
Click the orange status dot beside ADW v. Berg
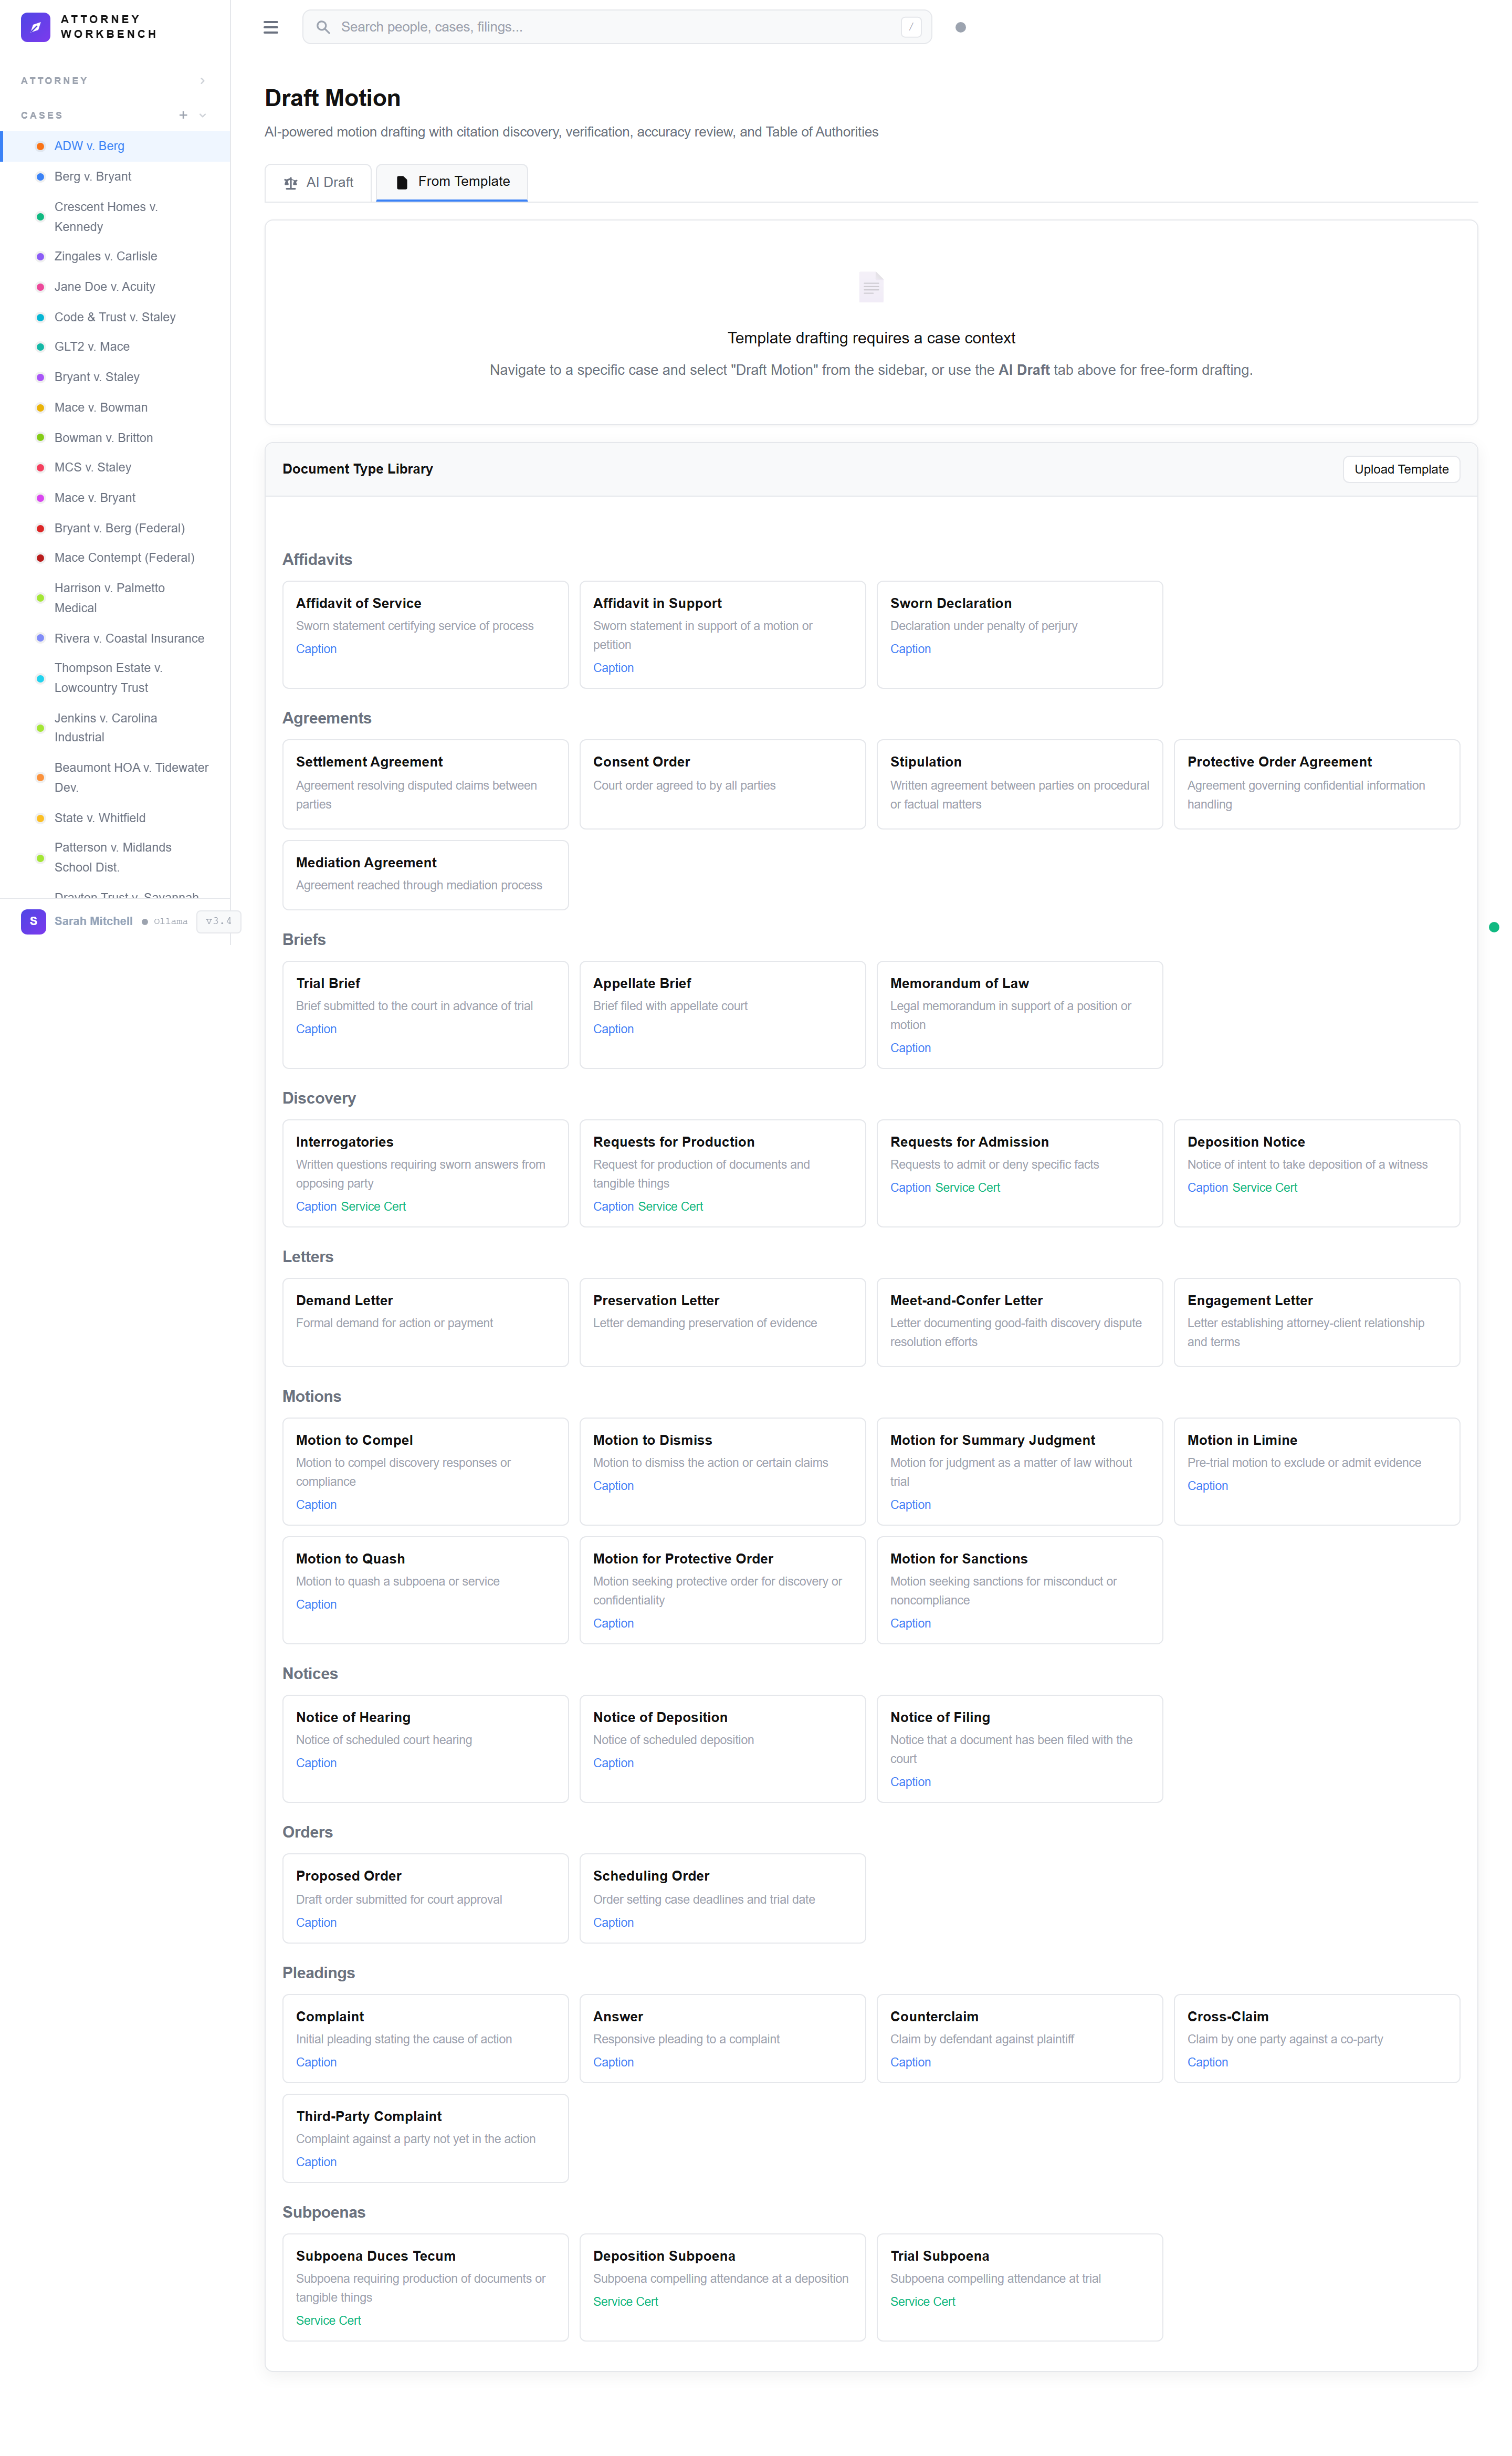[40, 146]
